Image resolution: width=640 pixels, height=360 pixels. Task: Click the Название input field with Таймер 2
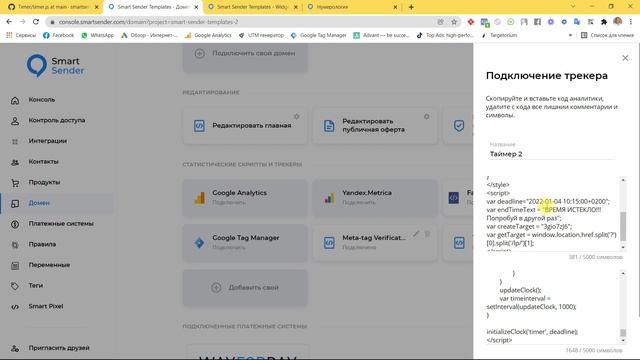point(551,154)
